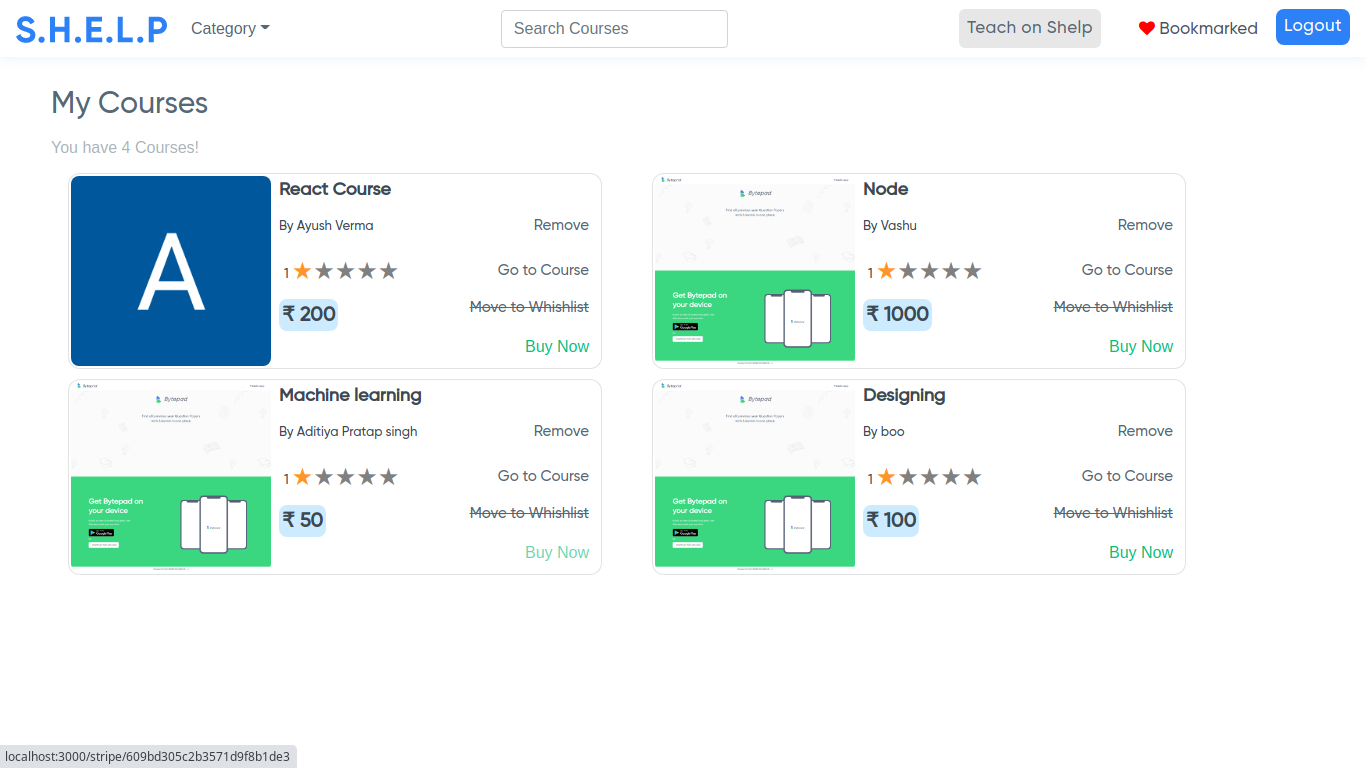Open the Node course thumbnail

tap(755, 271)
